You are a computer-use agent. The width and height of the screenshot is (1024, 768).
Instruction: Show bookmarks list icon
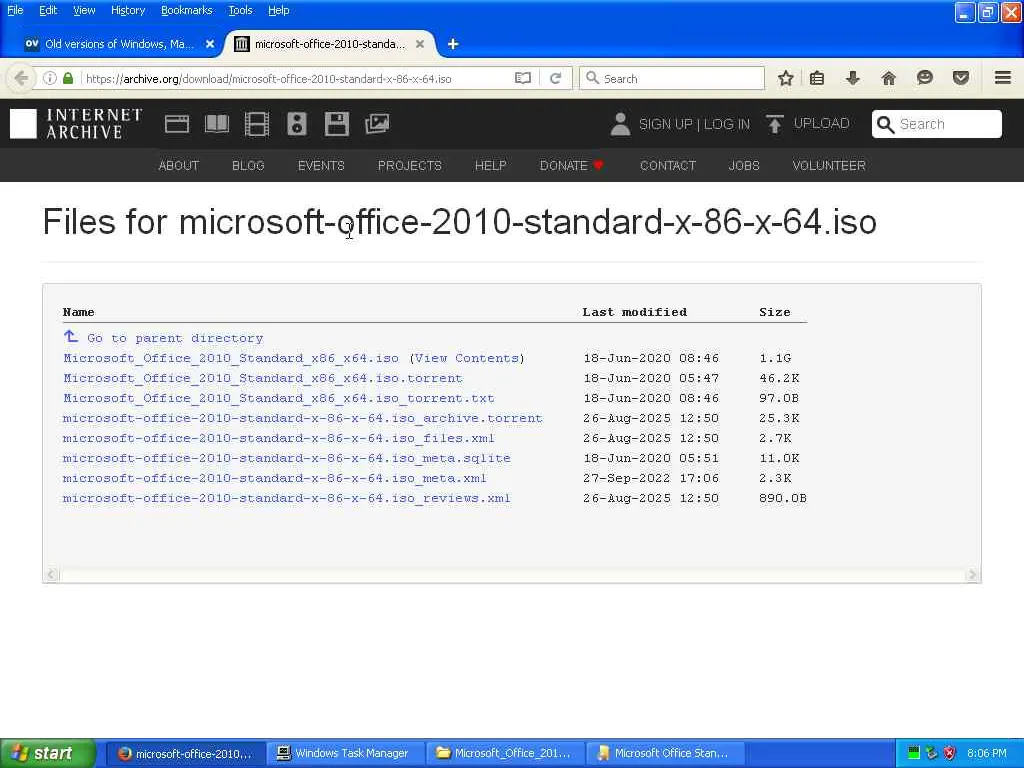816,78
